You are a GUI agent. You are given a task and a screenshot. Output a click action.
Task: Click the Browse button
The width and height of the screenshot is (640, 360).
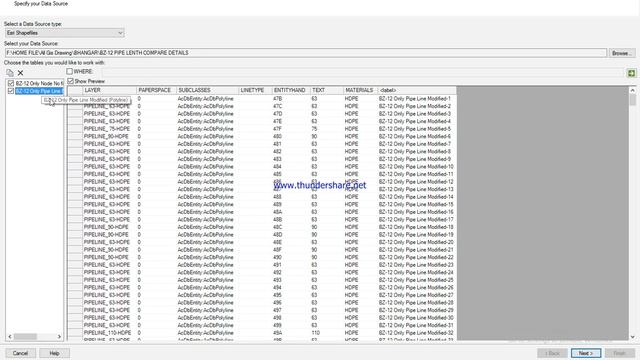pyautogui.click(x=622, y=53)
